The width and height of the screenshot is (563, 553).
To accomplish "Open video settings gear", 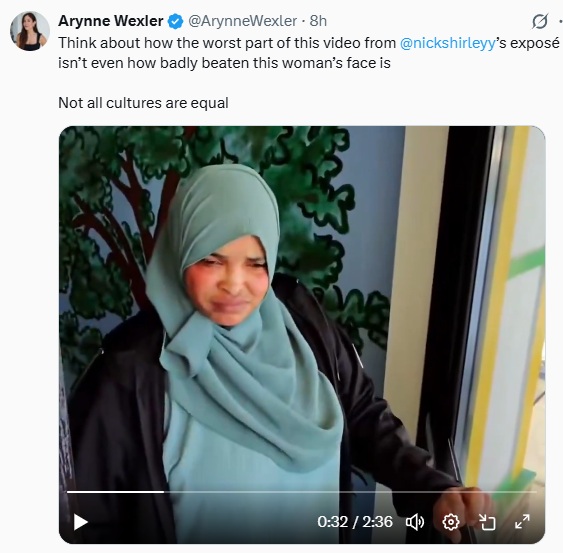I will tap(451, 522).
